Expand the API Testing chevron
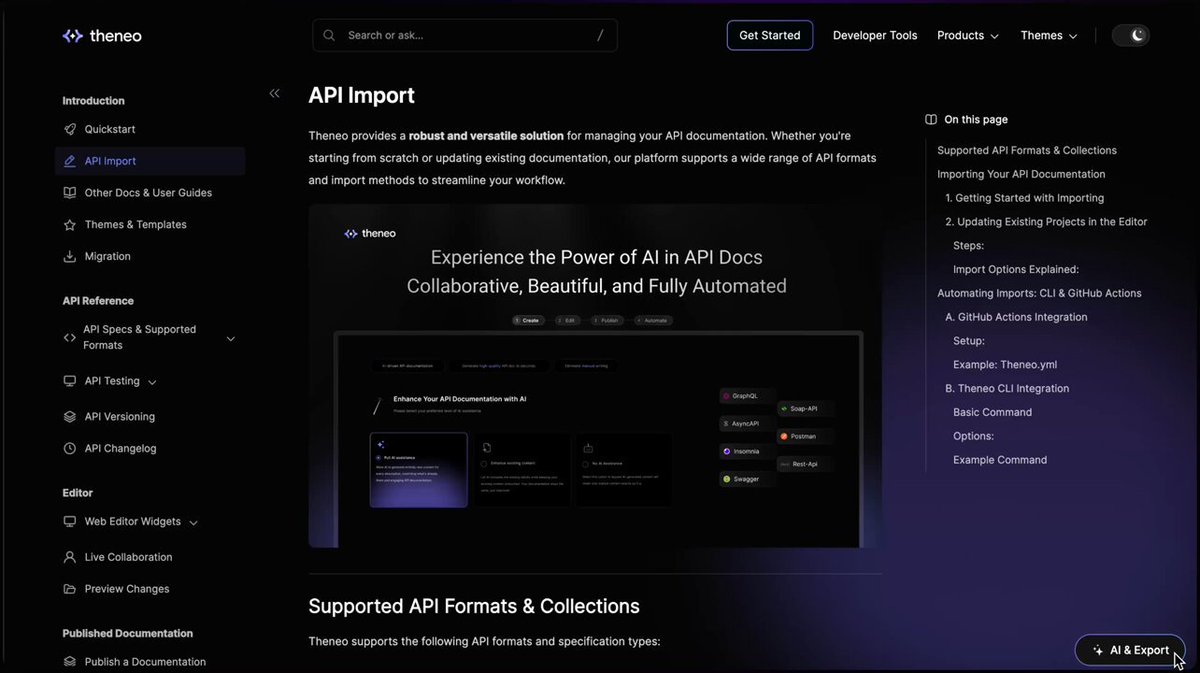Viewport: 1200px width, 673px height. [152, 382]
